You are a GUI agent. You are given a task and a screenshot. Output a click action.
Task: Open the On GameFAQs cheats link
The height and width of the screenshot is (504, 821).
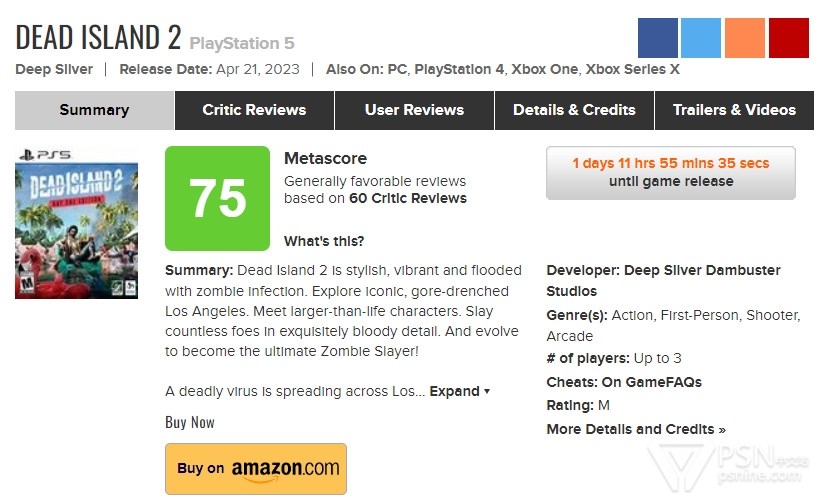[x=652, y=382]
